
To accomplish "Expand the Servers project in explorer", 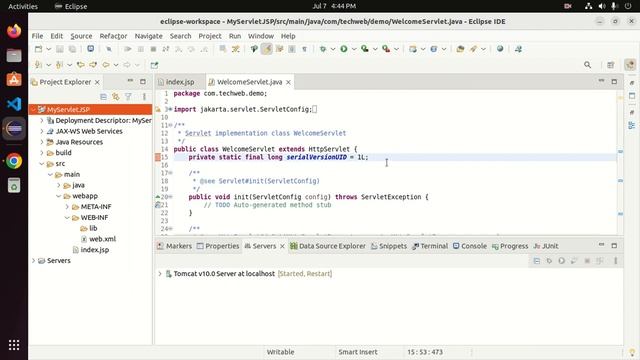I will pyautogui.click(x=33, y=260).
